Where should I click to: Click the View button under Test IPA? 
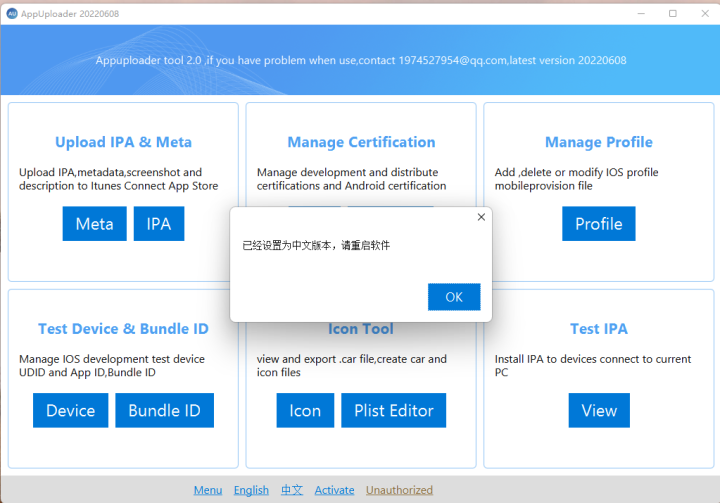[599, 410]
